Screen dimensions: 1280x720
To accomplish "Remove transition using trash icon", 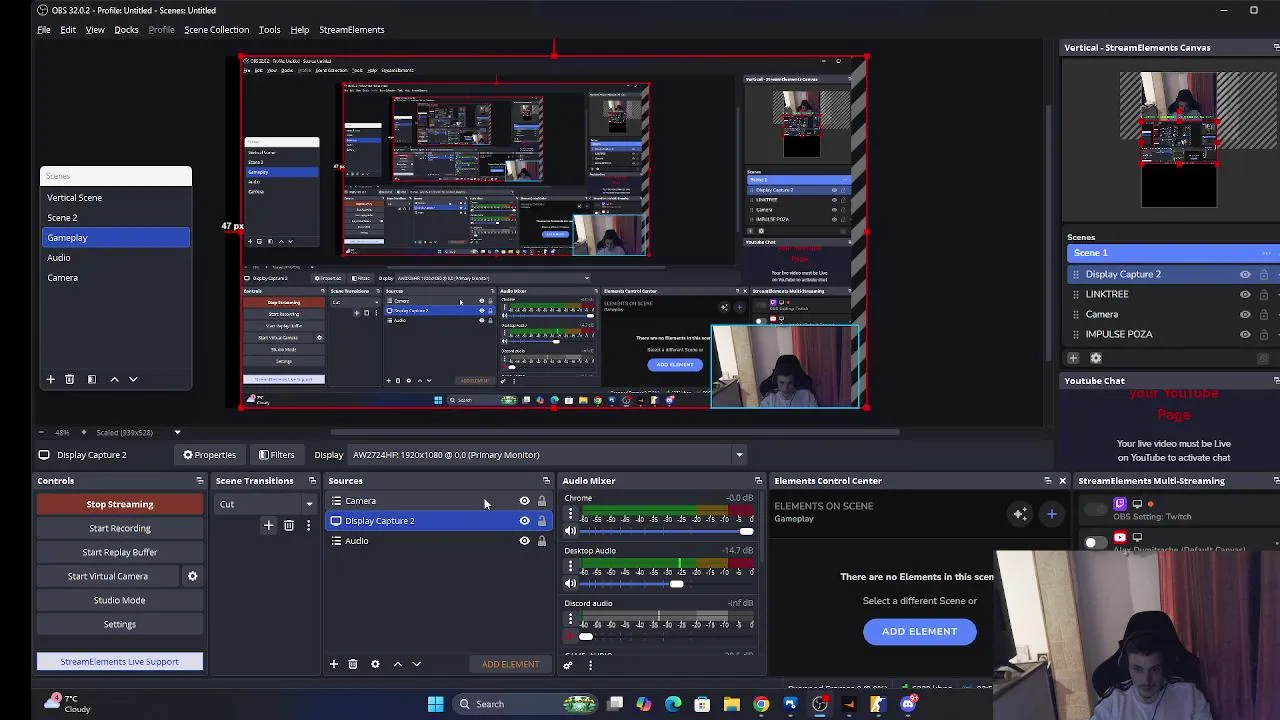I will point(288,525).
